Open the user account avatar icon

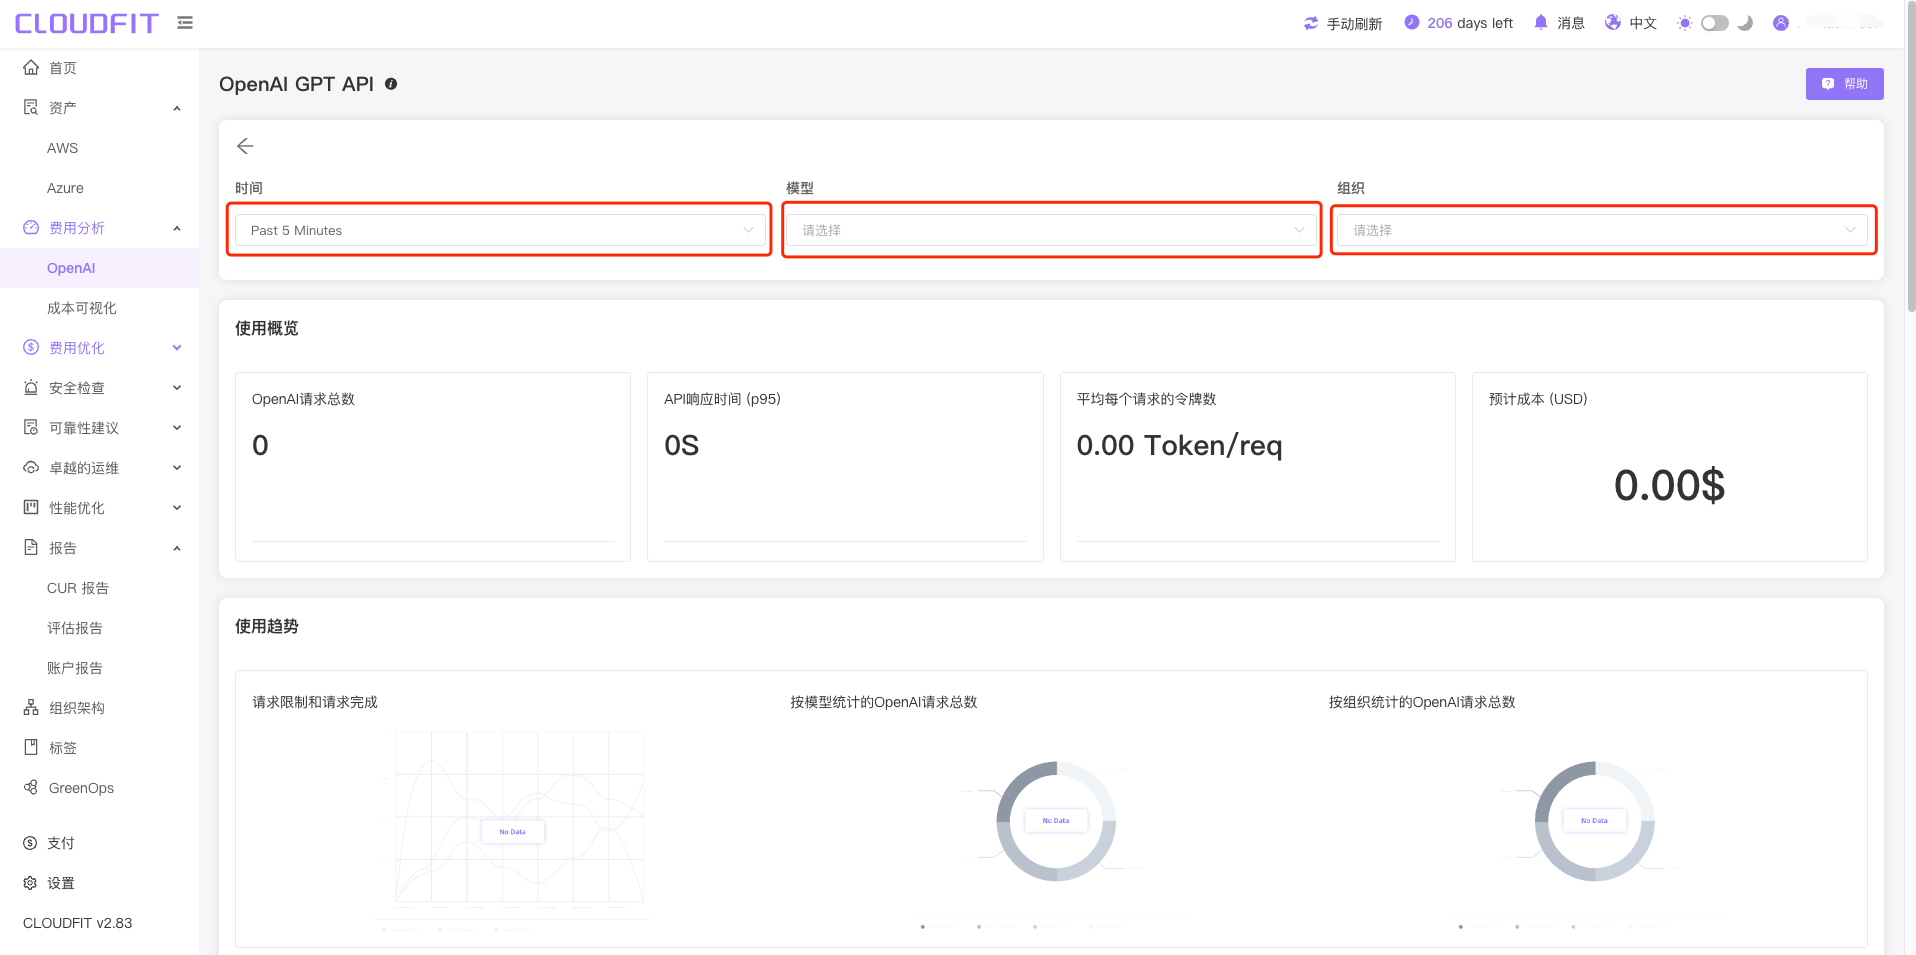tap(1781, 23)
